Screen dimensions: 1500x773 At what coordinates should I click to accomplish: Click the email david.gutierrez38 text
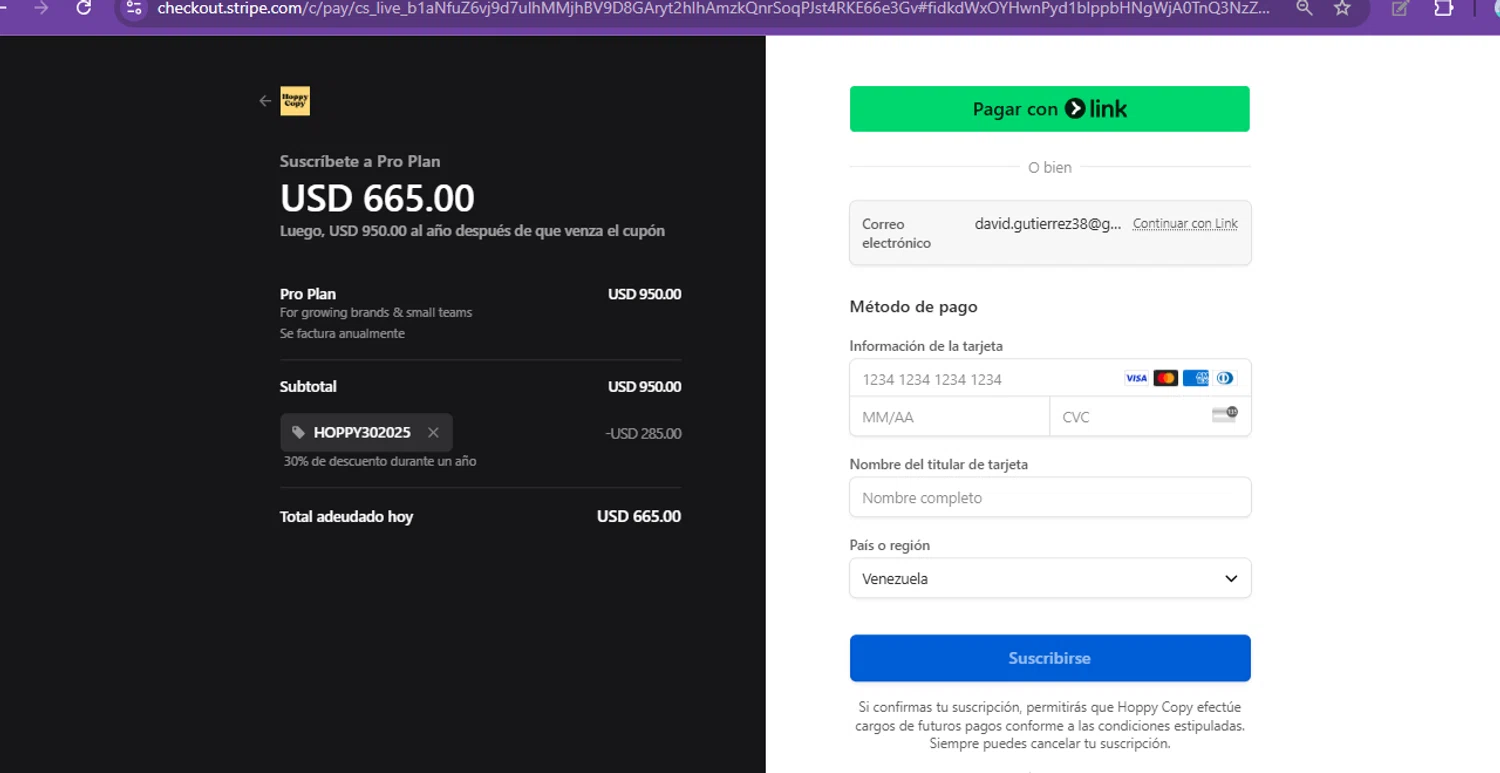[1048, 224]
